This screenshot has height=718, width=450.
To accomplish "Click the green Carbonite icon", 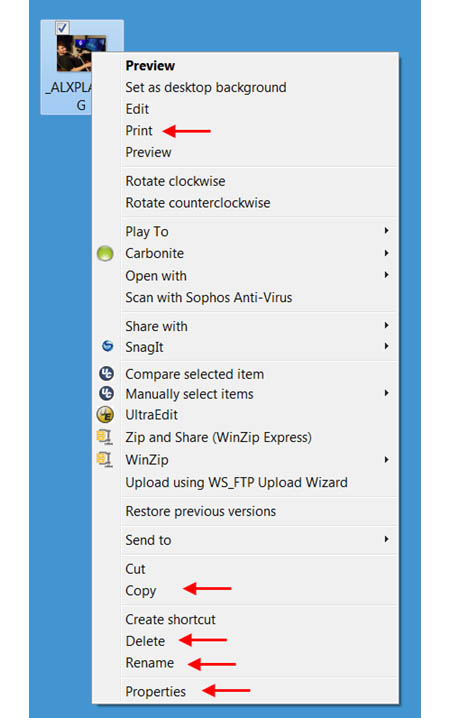I will (105, 253).
